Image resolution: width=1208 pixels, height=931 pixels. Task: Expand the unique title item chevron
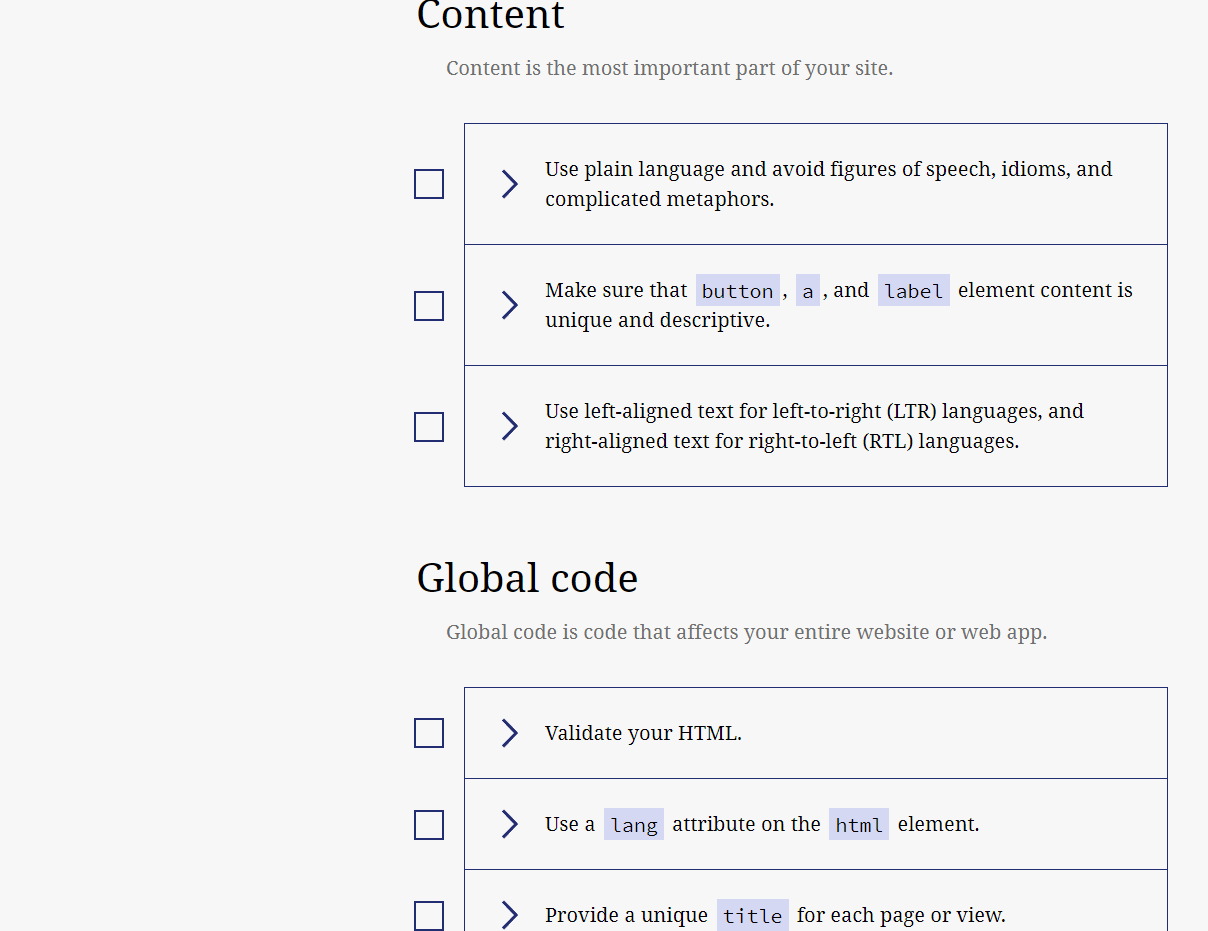tap(509, 915)
